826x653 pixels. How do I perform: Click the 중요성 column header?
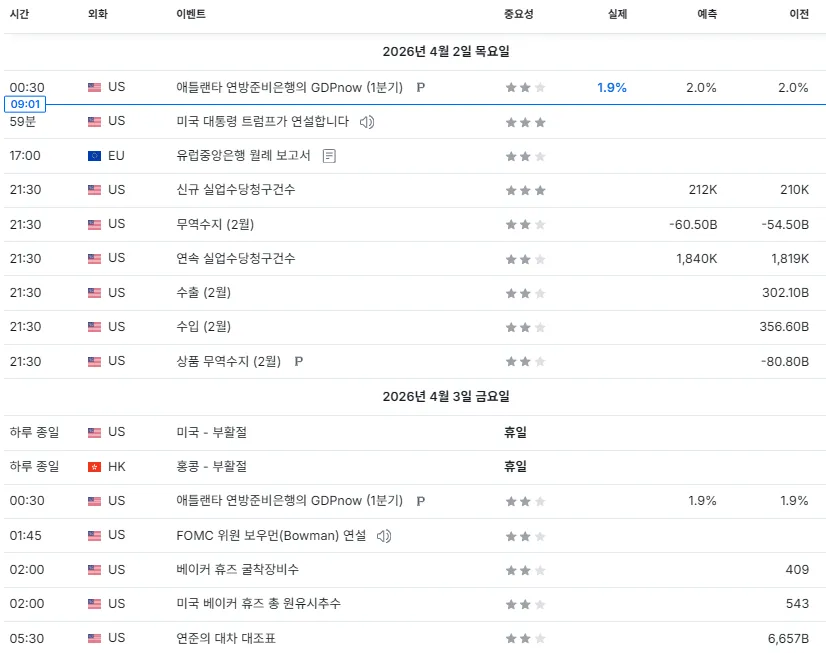[519, 14]
